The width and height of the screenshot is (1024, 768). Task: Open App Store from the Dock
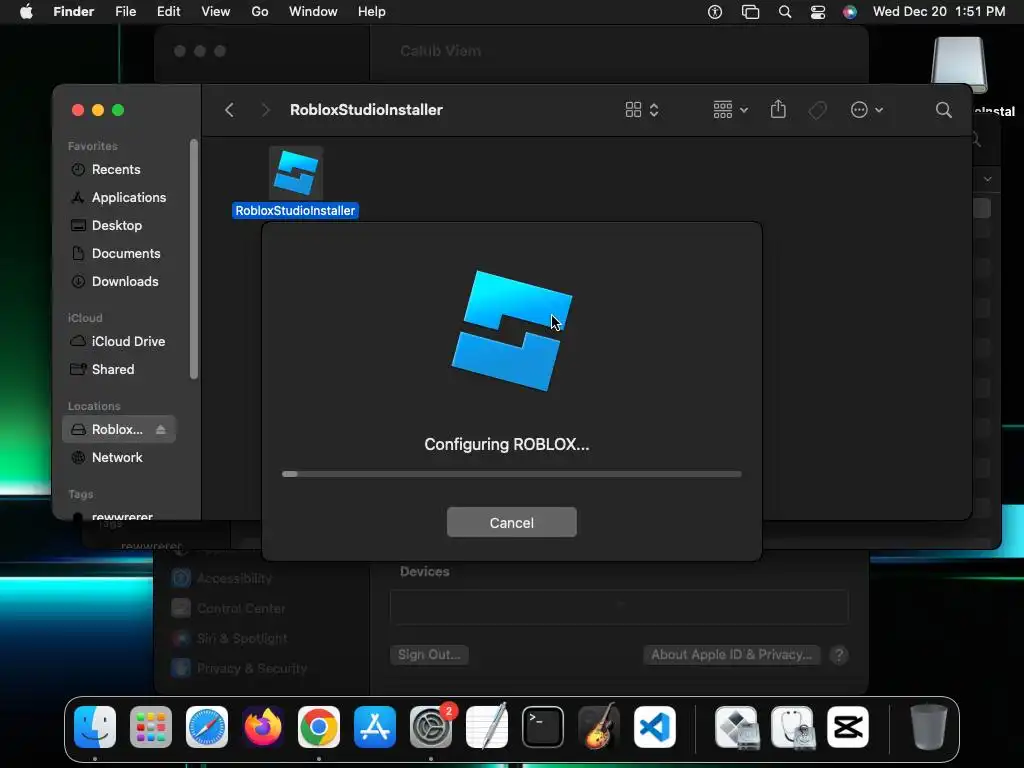pyautogui.click(x=375, y=727)
